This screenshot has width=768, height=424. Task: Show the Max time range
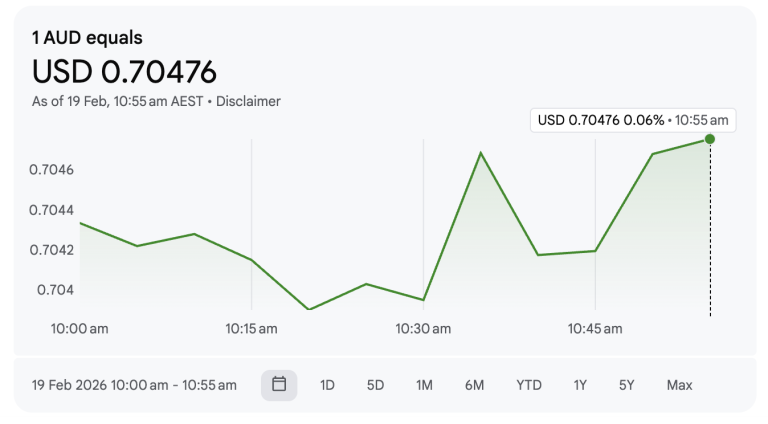679,385
